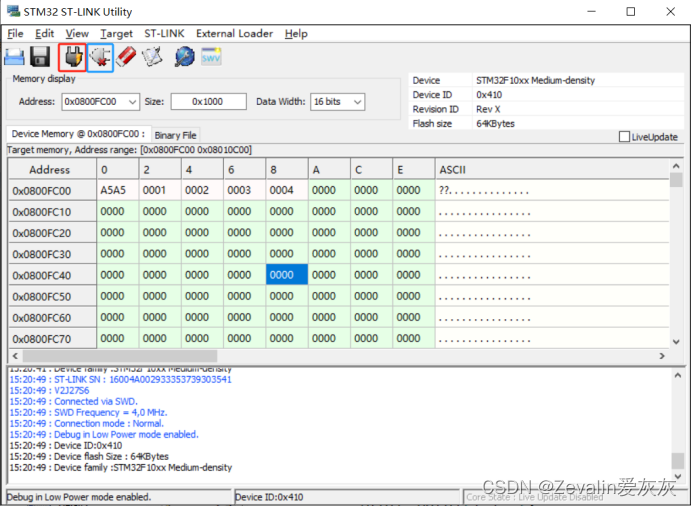The width and height of the screenshot is (692, 506).
Task: Open ST-LINK firmware update globe icon
Action: click(x=184, y=57)
